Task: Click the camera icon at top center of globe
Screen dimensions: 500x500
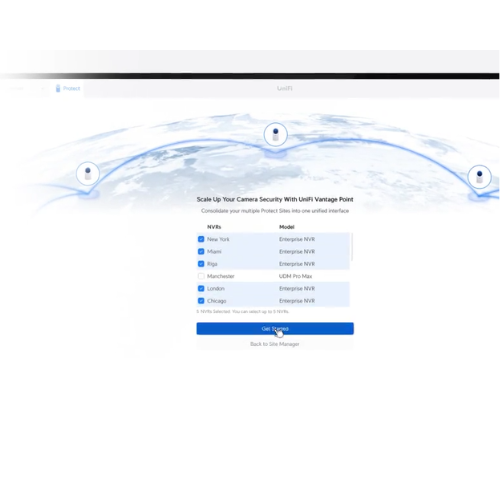Action: coord(275,135)
